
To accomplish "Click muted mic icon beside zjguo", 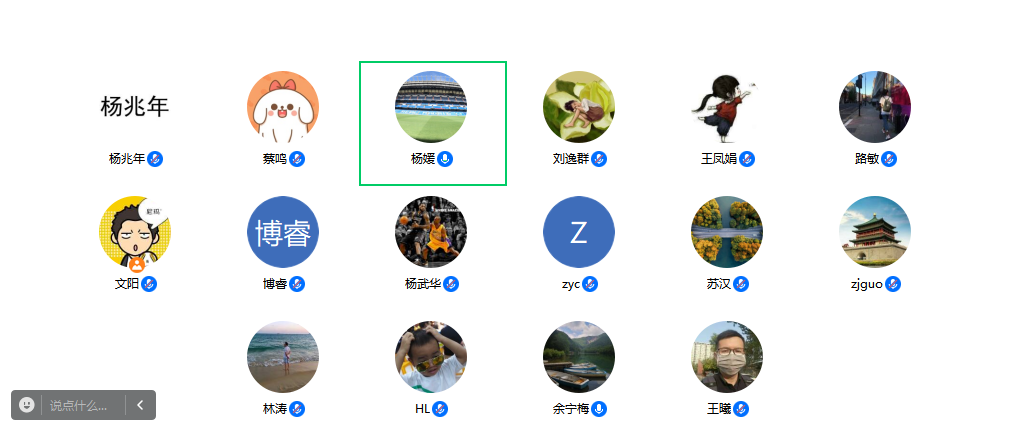I will tap(893, 284).
